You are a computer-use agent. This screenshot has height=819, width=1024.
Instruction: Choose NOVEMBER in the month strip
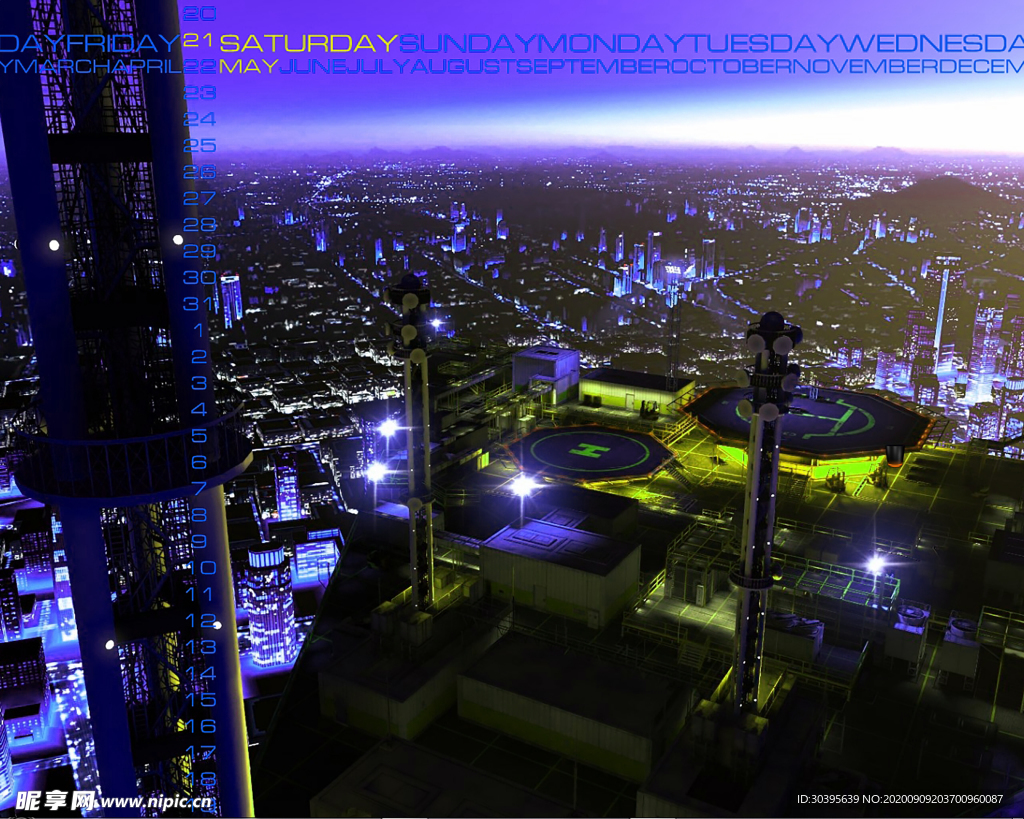pos(866,67)
